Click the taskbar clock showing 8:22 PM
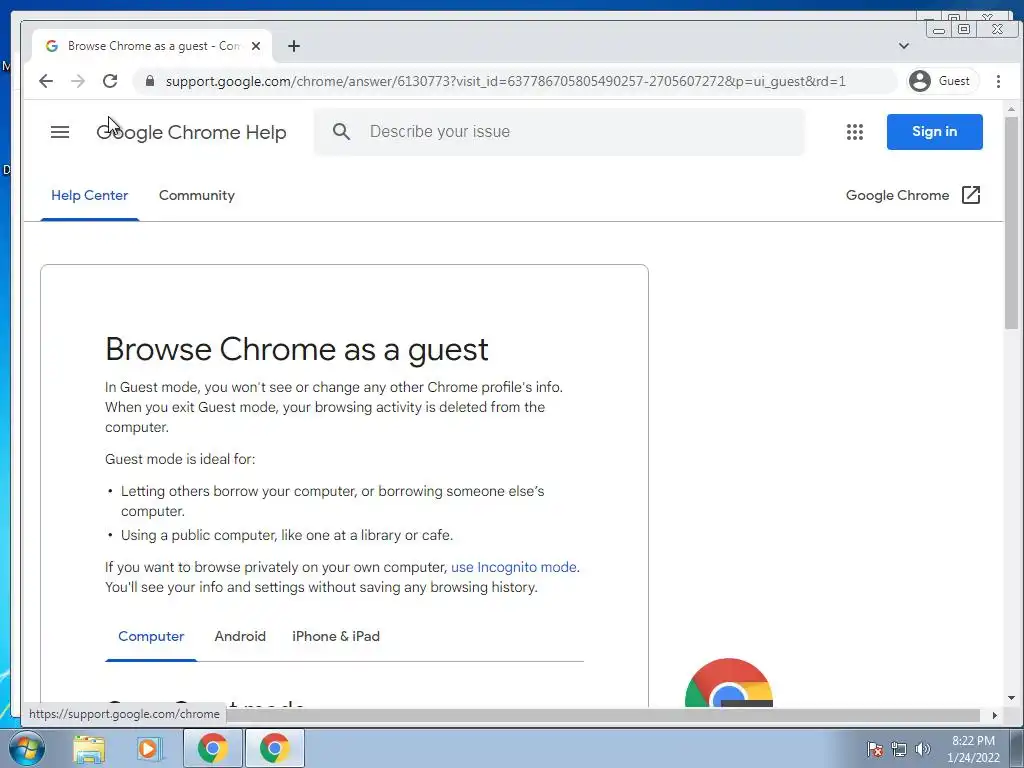 (x=973, y=749)
